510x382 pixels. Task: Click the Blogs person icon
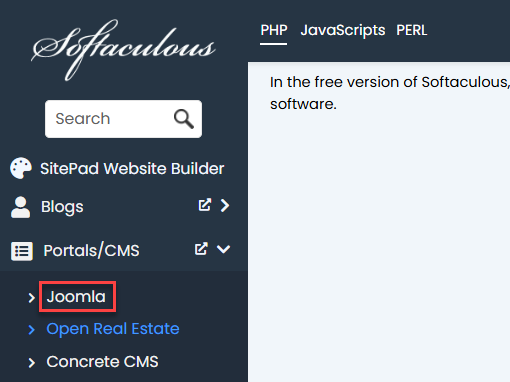pos(20,207)
